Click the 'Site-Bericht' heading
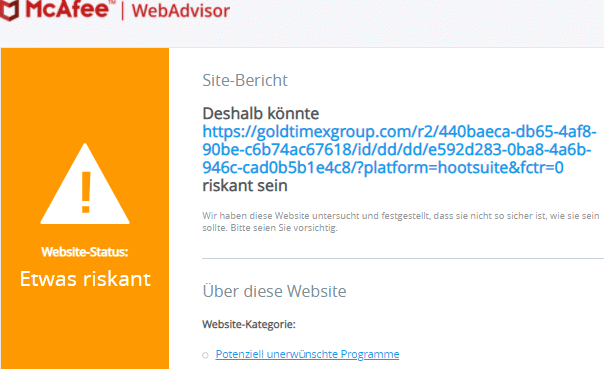 (x=245, y=80)
